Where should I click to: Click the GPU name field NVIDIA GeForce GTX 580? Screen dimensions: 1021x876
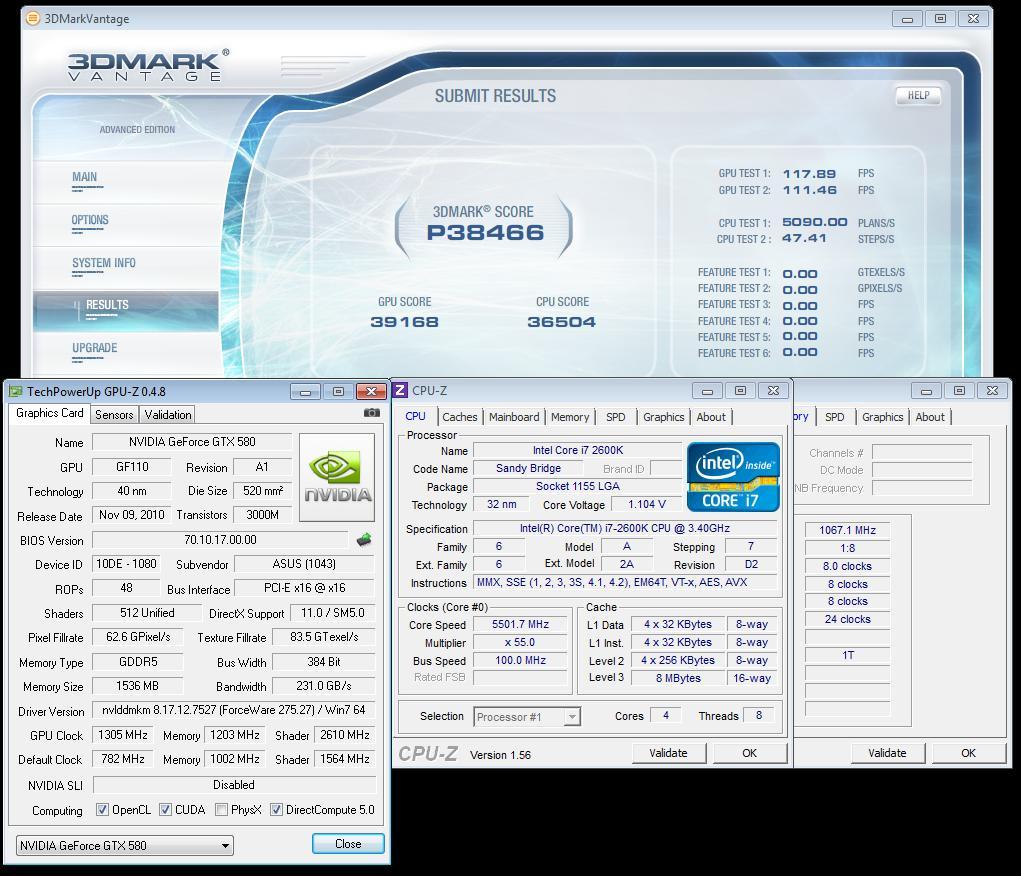point(192,442)
